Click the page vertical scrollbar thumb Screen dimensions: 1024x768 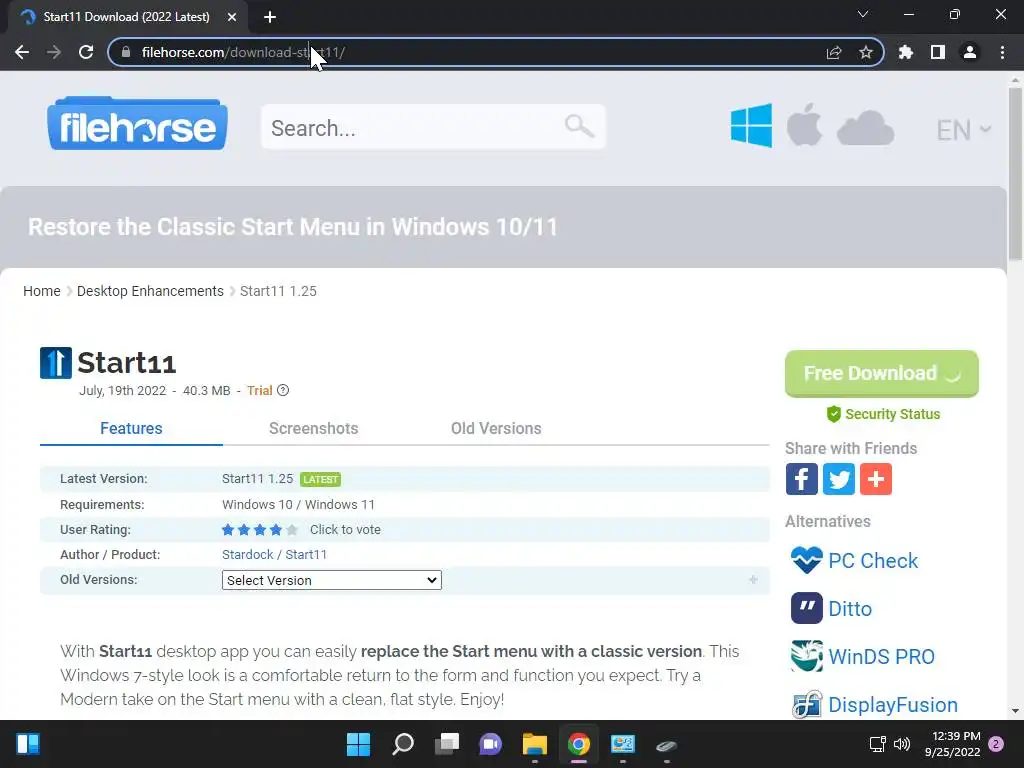1015,173
